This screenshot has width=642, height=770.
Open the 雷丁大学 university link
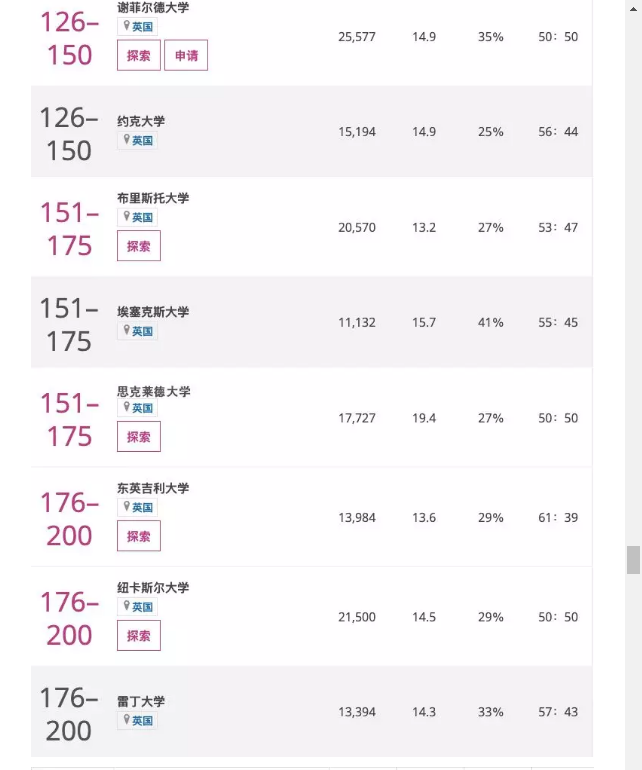[141, 701]
